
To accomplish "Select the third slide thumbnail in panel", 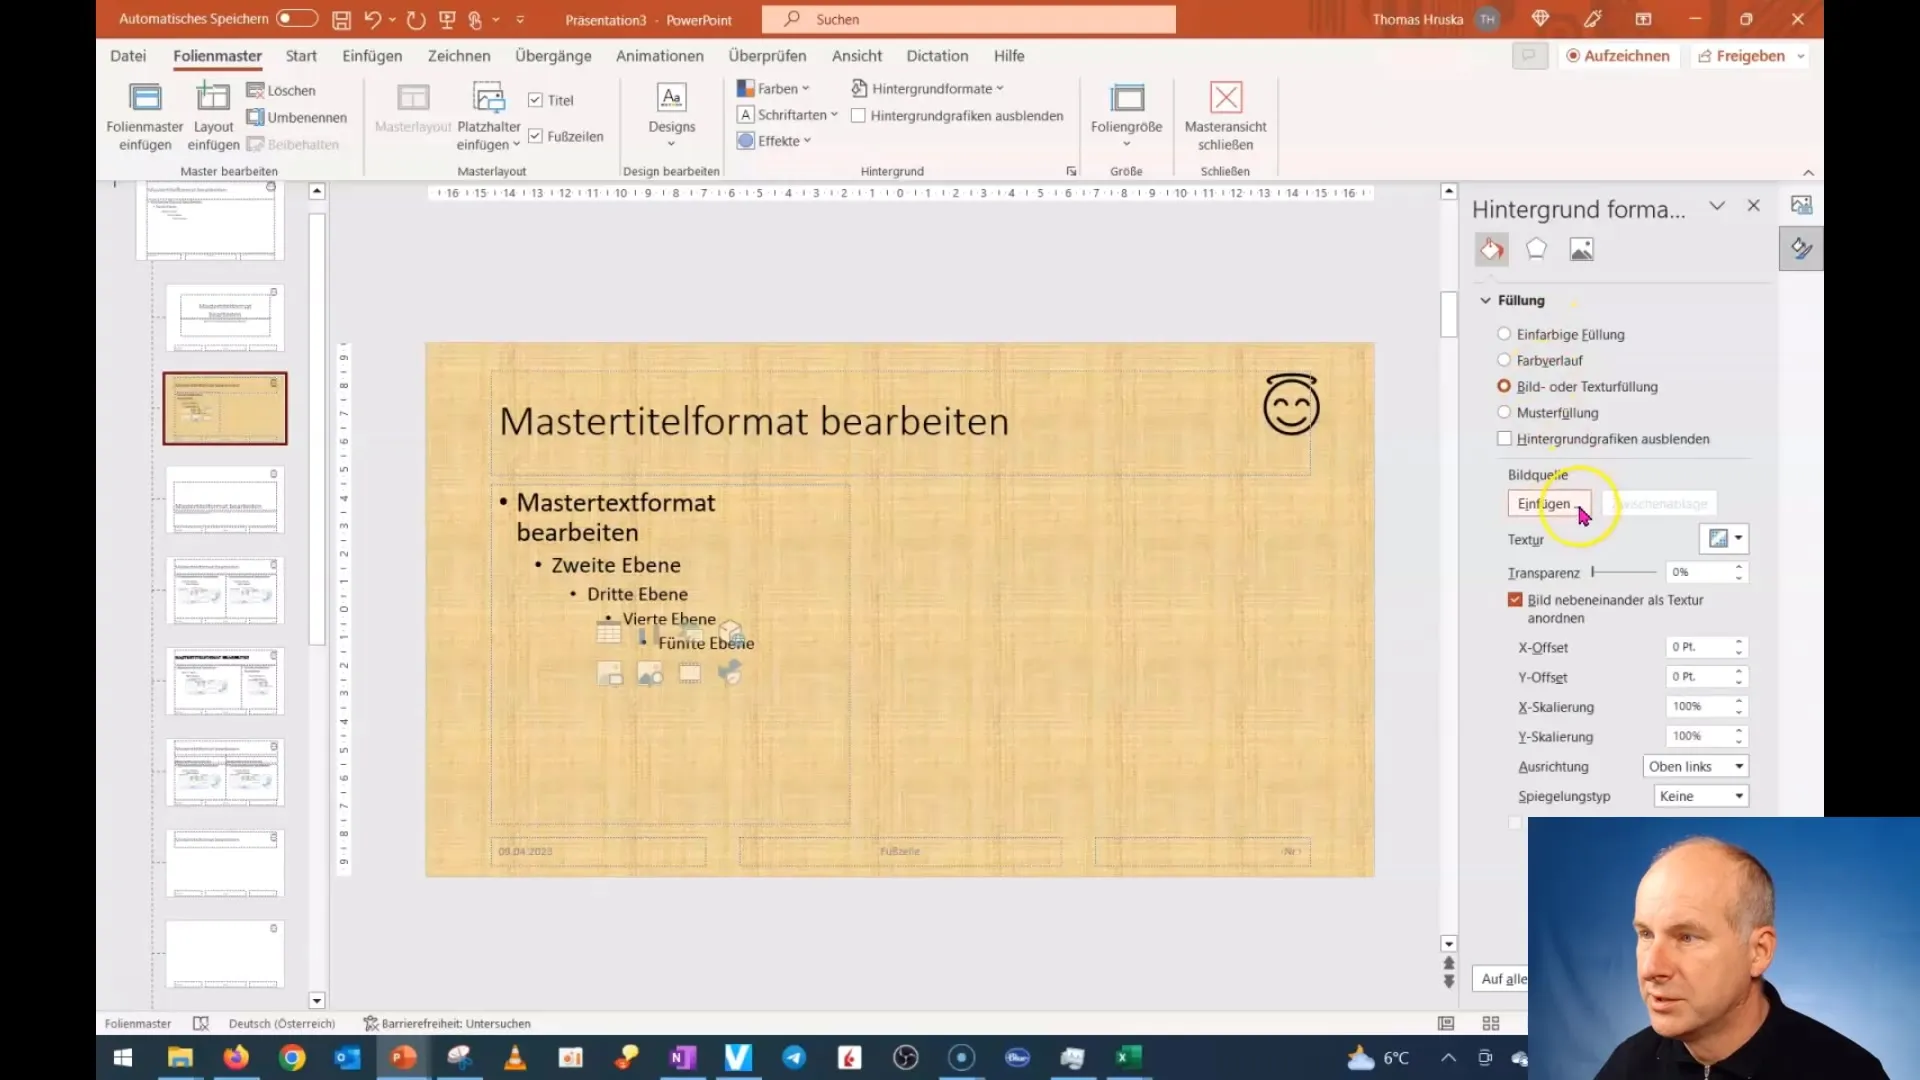I will click(x=224, y=407).
